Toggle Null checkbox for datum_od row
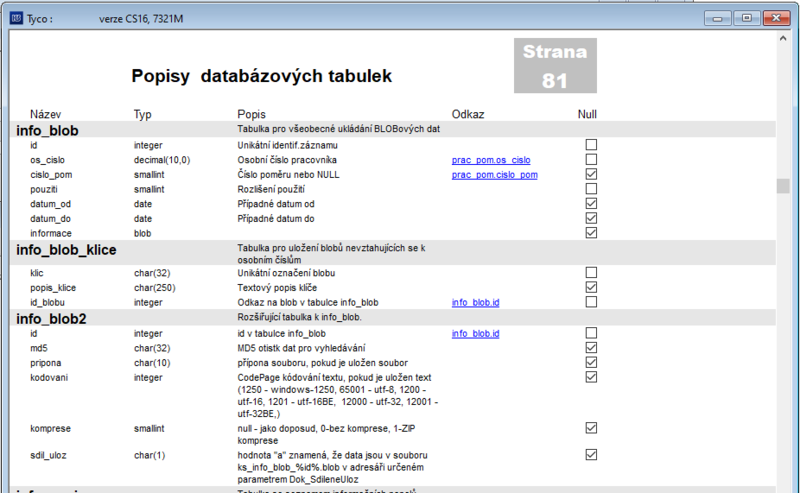The image size is (800, 493). click(x=591, y=204)
